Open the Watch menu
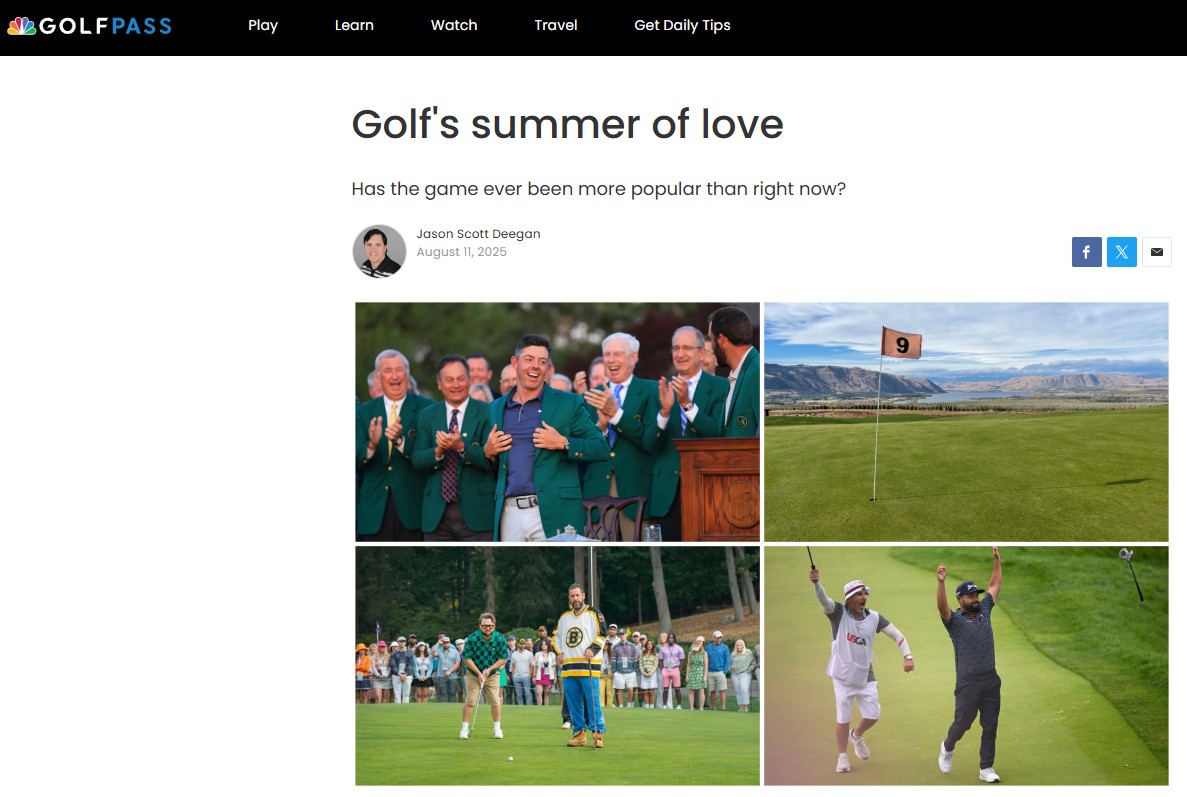The height and width of the screenshot is (797, 1187). click(454, 25)
